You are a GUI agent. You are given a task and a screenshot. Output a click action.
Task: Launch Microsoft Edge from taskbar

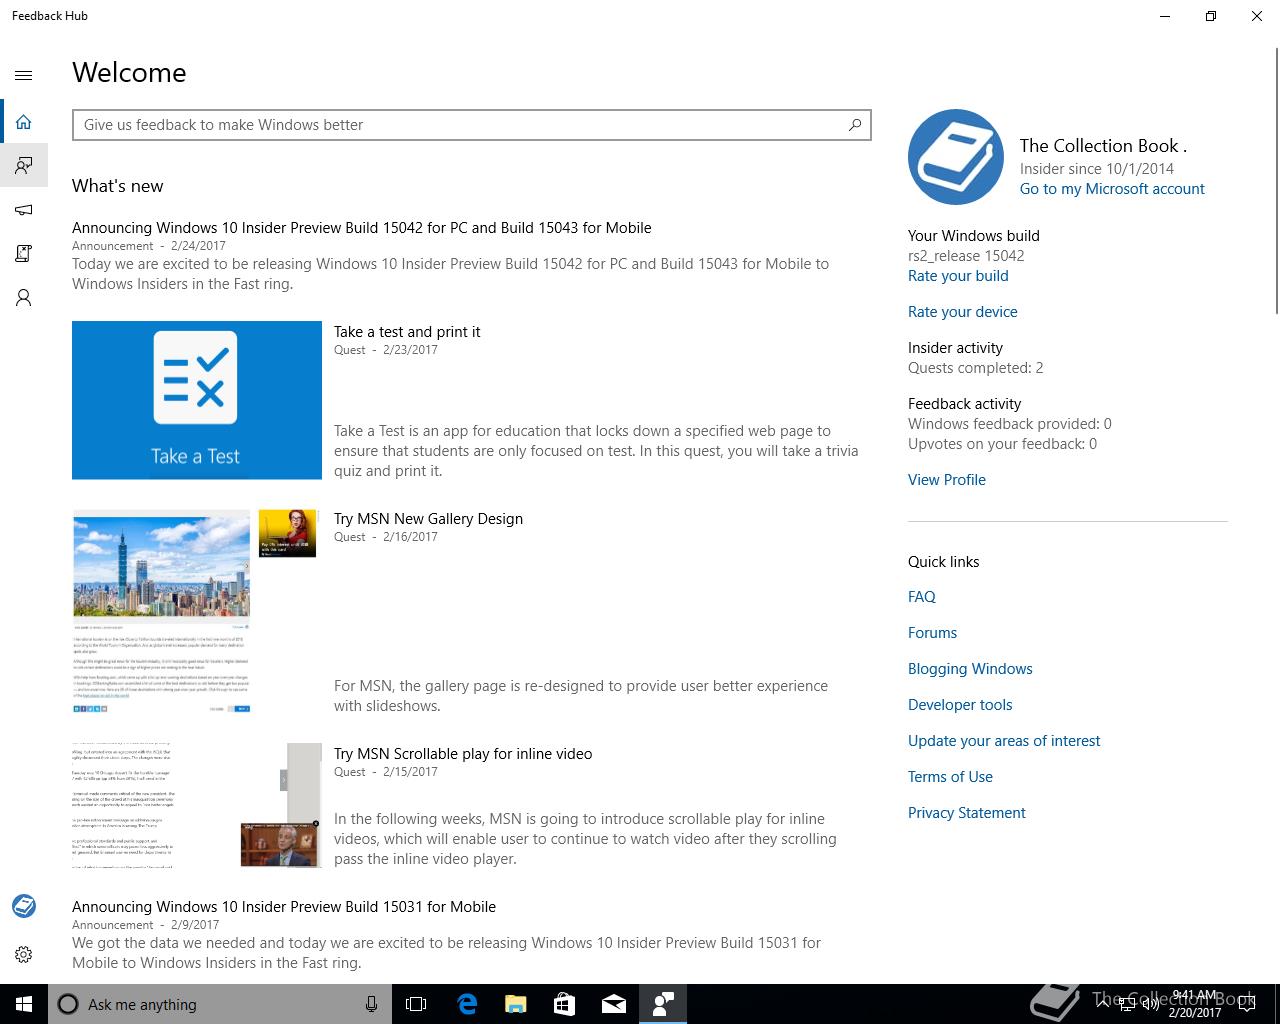click(467, 1004)
